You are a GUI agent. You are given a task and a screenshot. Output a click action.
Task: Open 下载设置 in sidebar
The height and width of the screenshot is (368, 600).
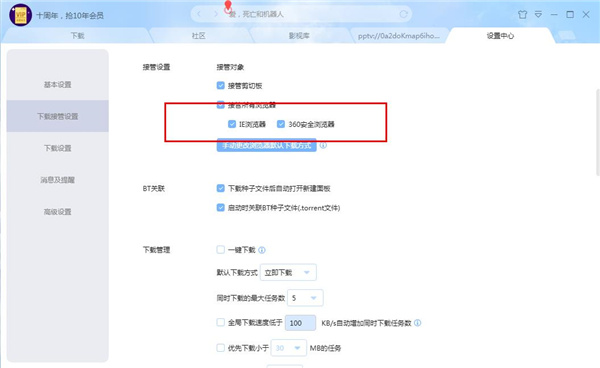57,148
